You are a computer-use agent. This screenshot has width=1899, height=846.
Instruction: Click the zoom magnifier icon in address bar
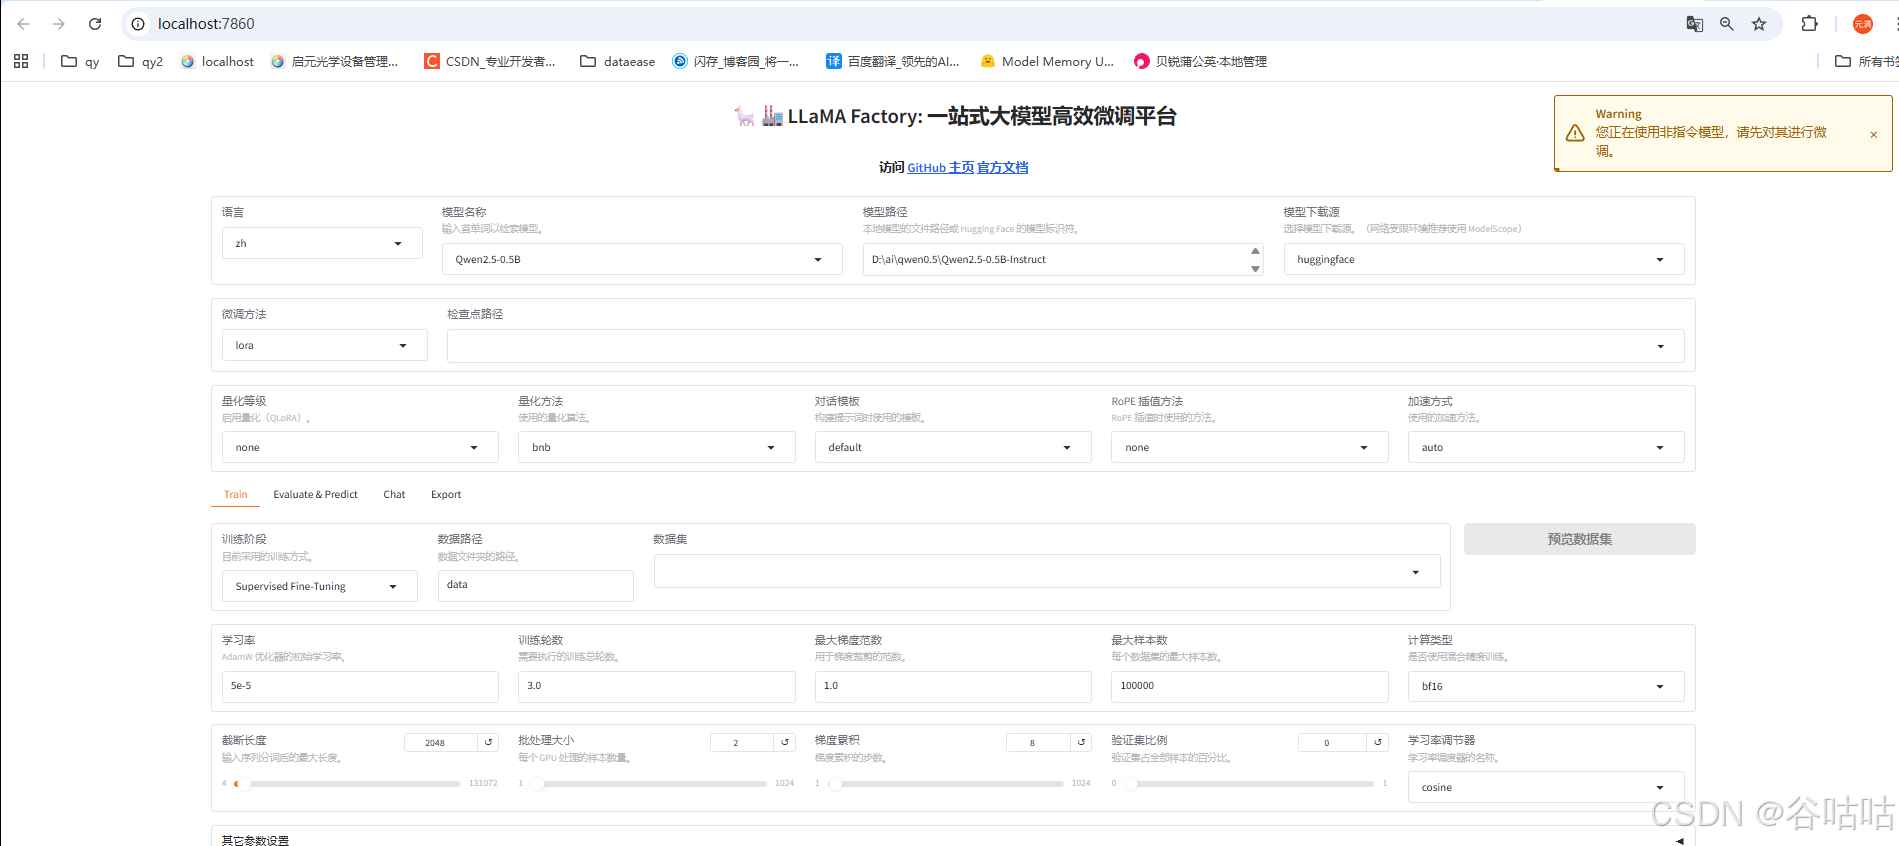[1726, 24]
